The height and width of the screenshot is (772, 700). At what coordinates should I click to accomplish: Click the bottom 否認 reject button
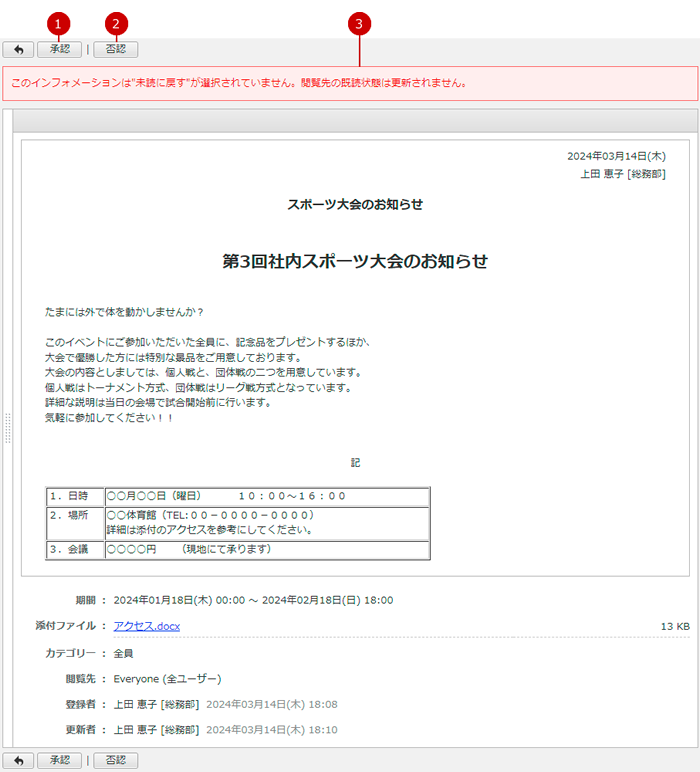116,760
